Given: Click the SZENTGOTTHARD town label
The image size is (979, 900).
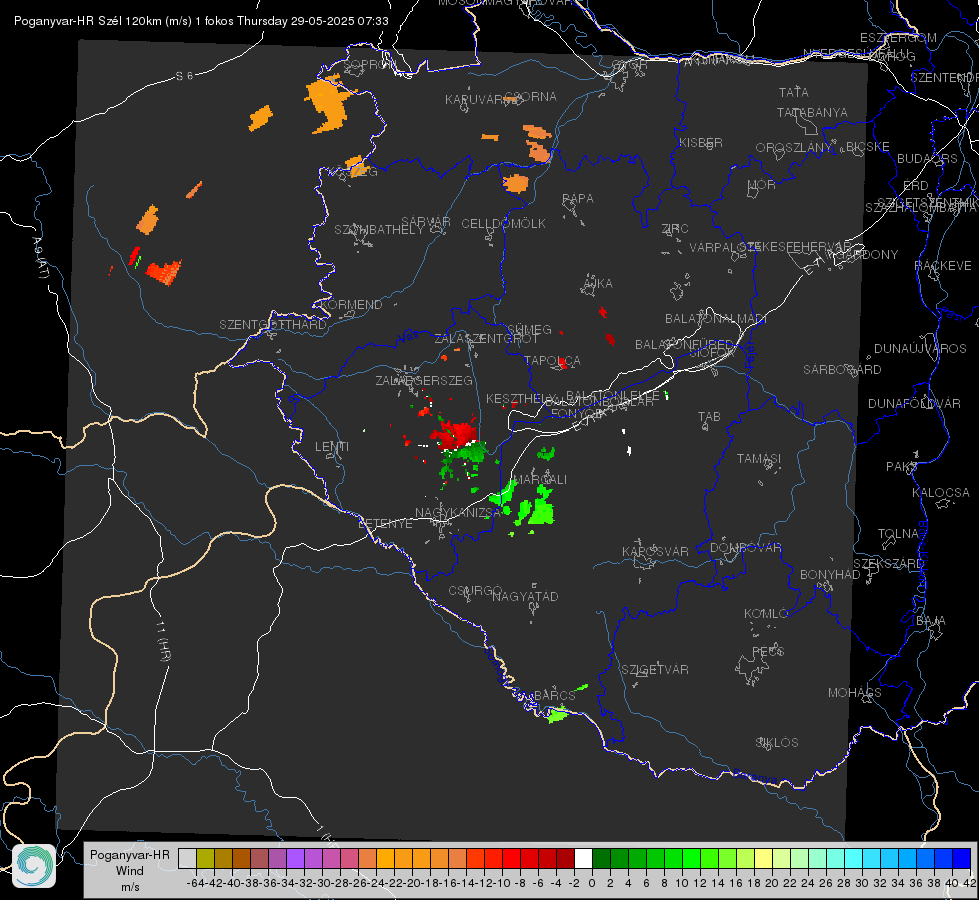Looking at the screenshot, I should click(x=273, y=325).
